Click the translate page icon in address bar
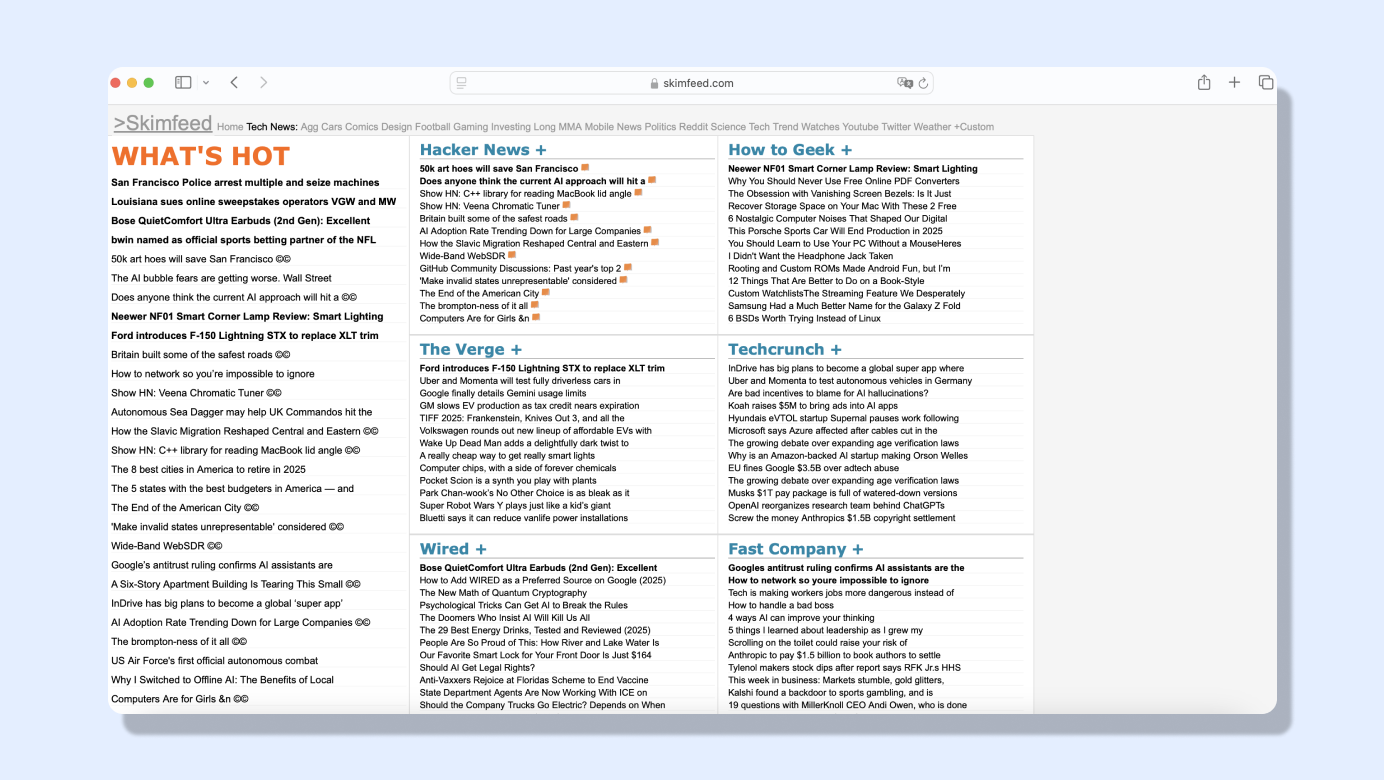 (x=905, y=83)
